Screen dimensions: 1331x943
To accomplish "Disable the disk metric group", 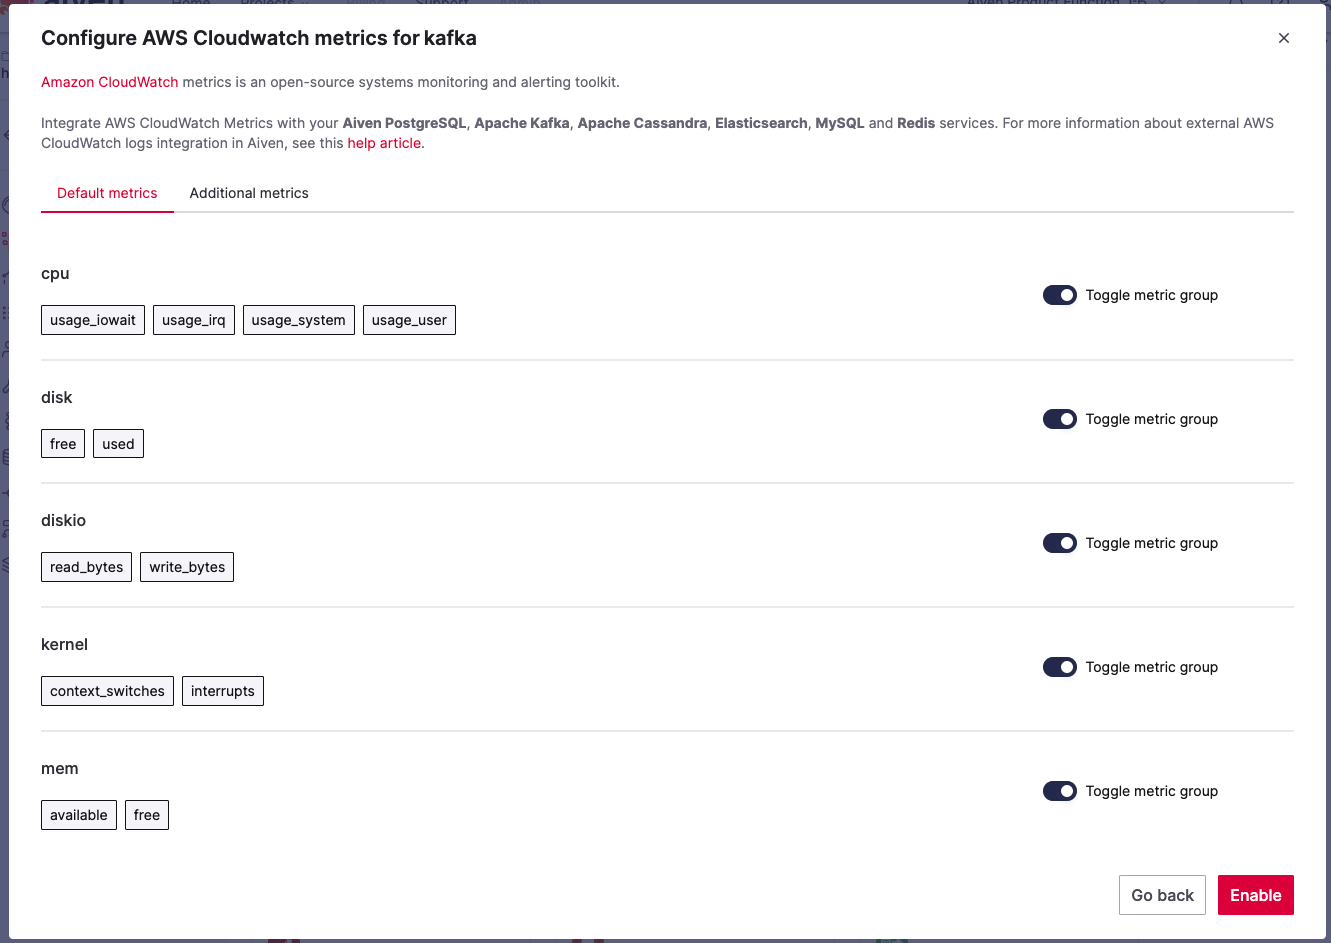I will click(1059, 419).
